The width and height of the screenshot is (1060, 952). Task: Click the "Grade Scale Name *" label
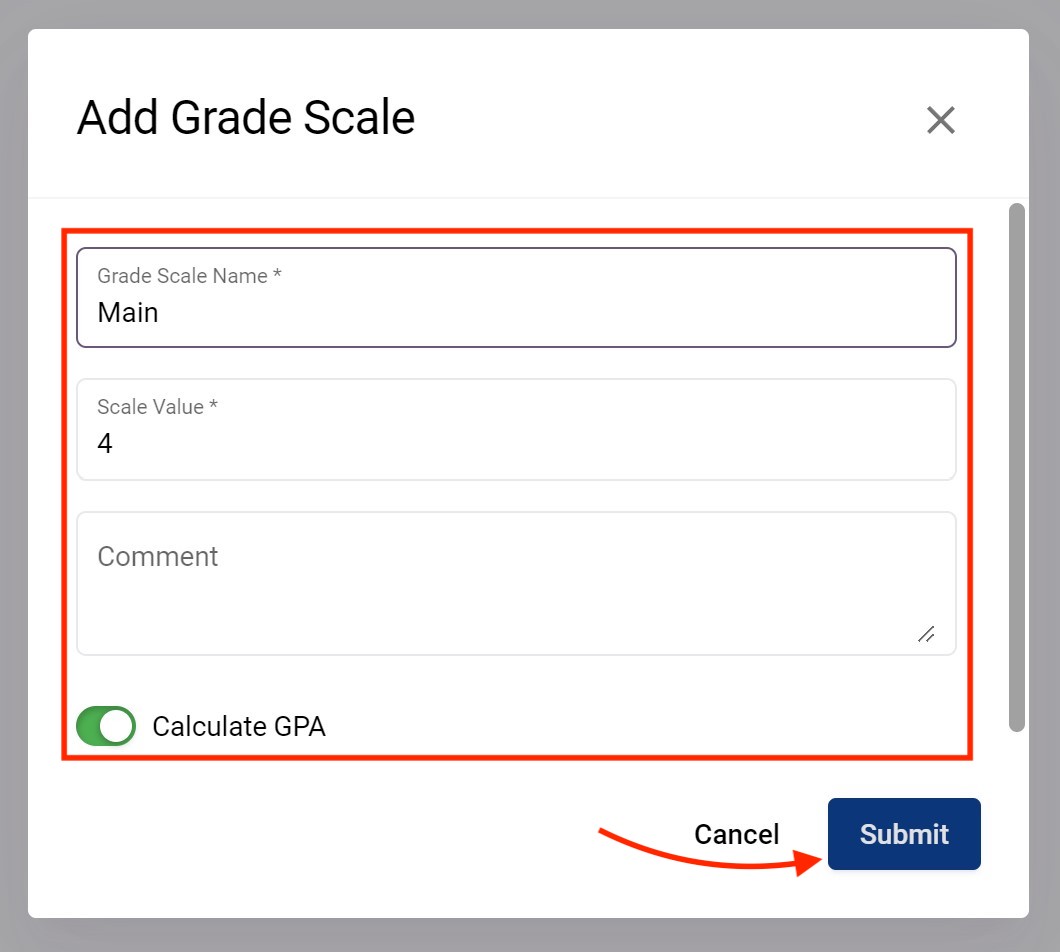tap(189, 276)
